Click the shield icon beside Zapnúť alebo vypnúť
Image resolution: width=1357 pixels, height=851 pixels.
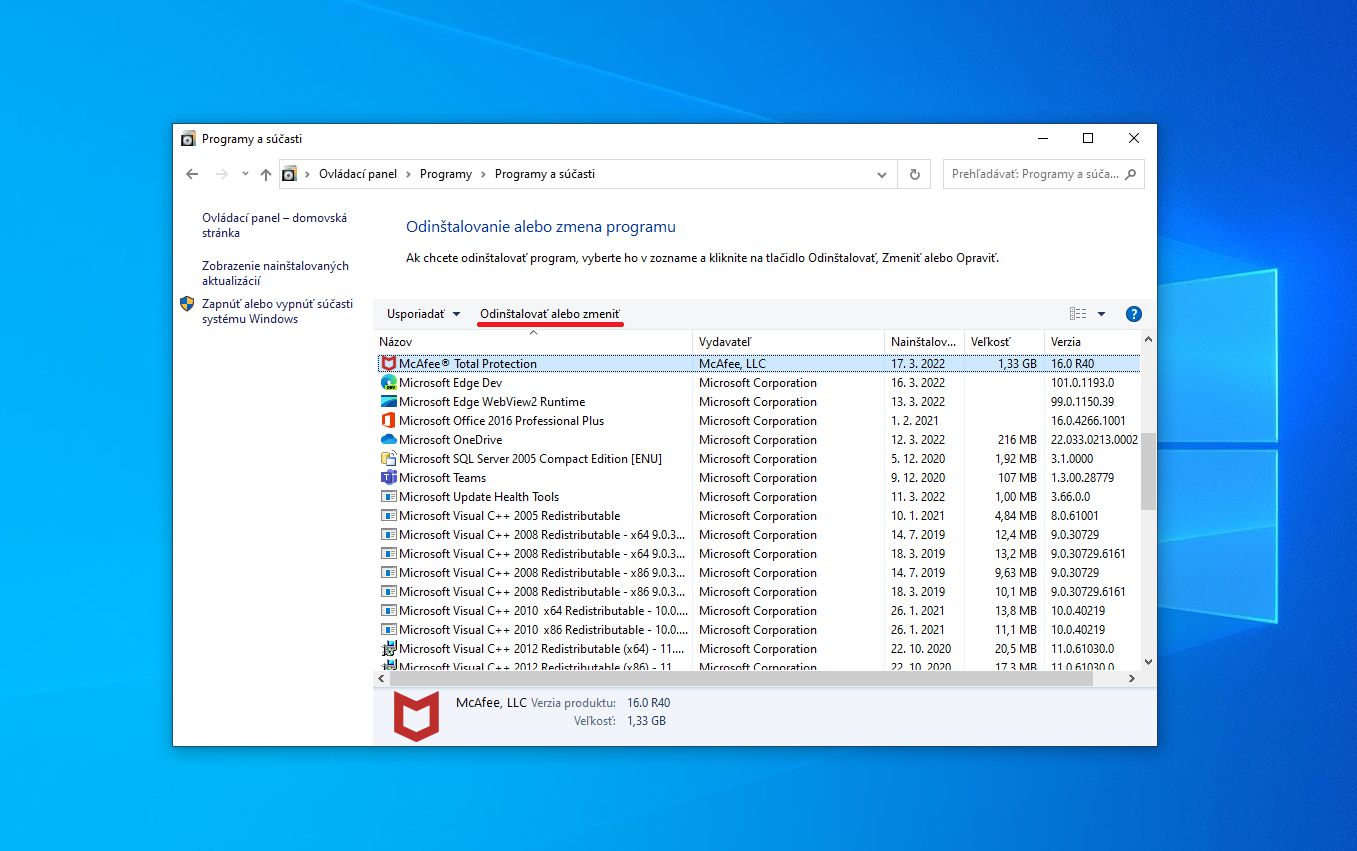point(187,304)
